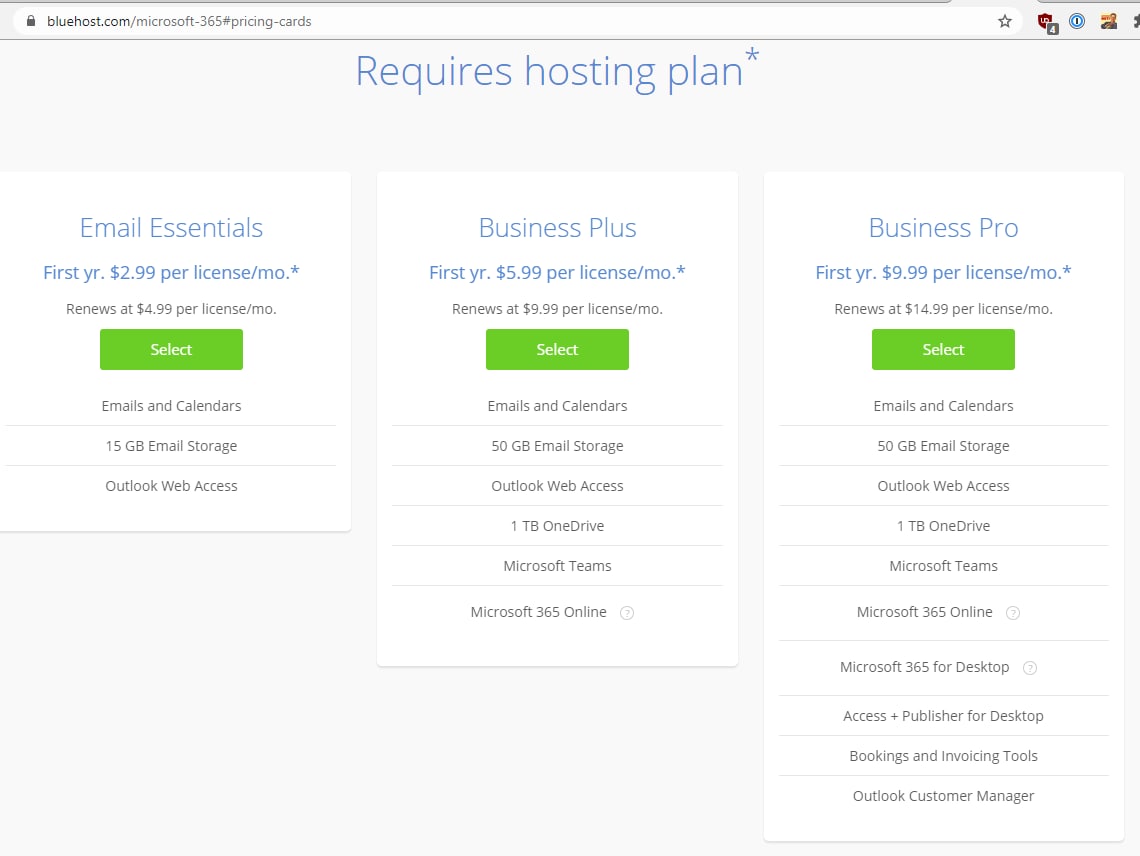The width and height of the screenshot is (1140, 856).
Task: Click Renews at $4.99 per license/mo. text
Action: tap(172, 309)
